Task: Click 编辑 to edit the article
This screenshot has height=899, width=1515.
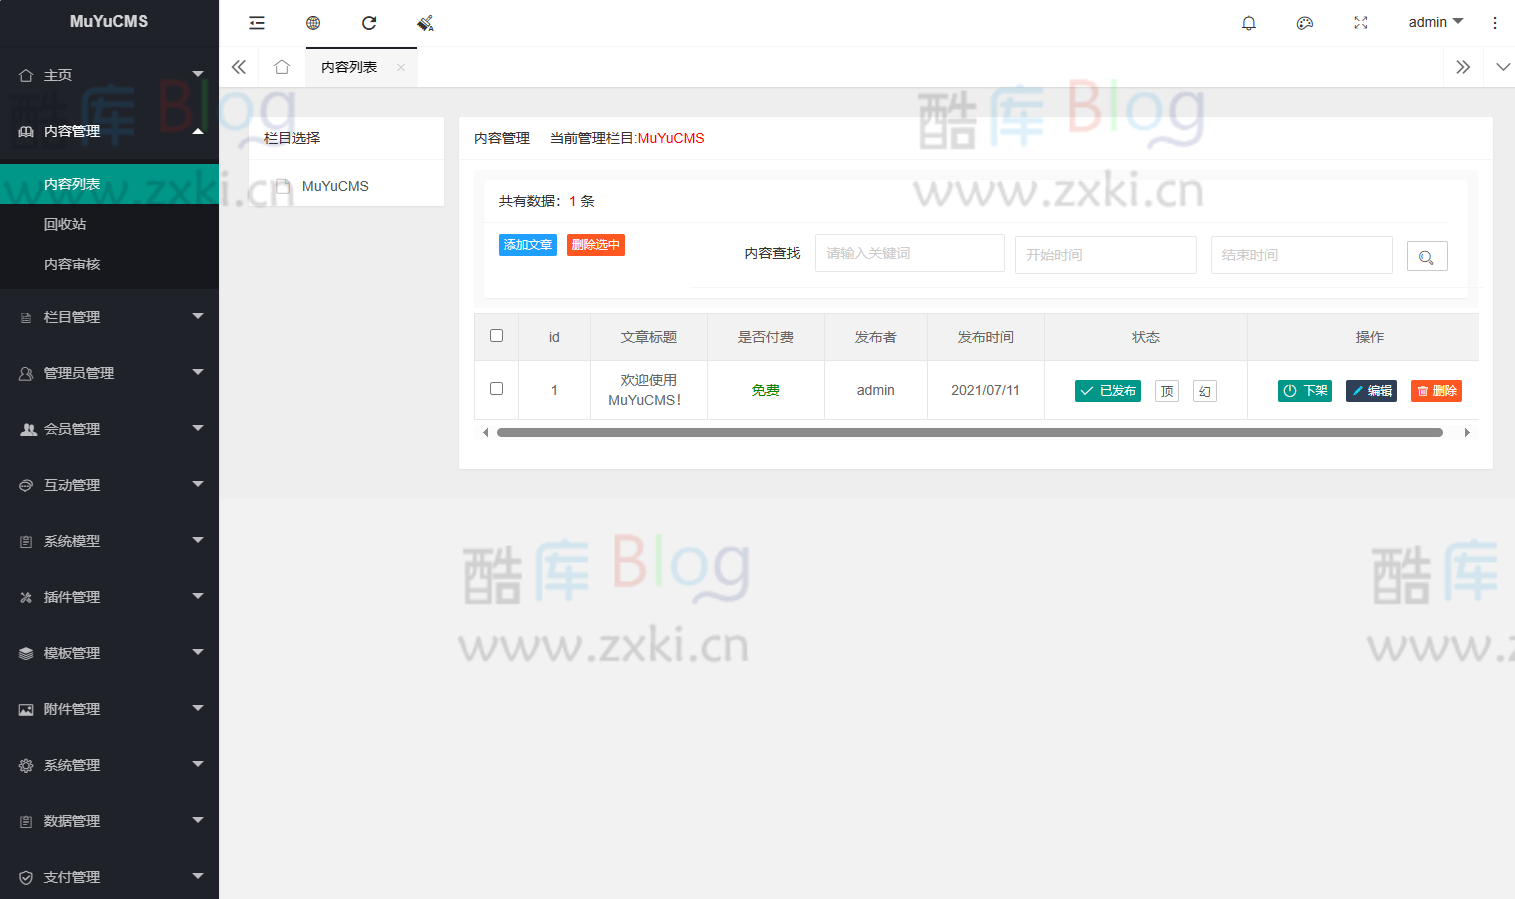Action: 1371,390
